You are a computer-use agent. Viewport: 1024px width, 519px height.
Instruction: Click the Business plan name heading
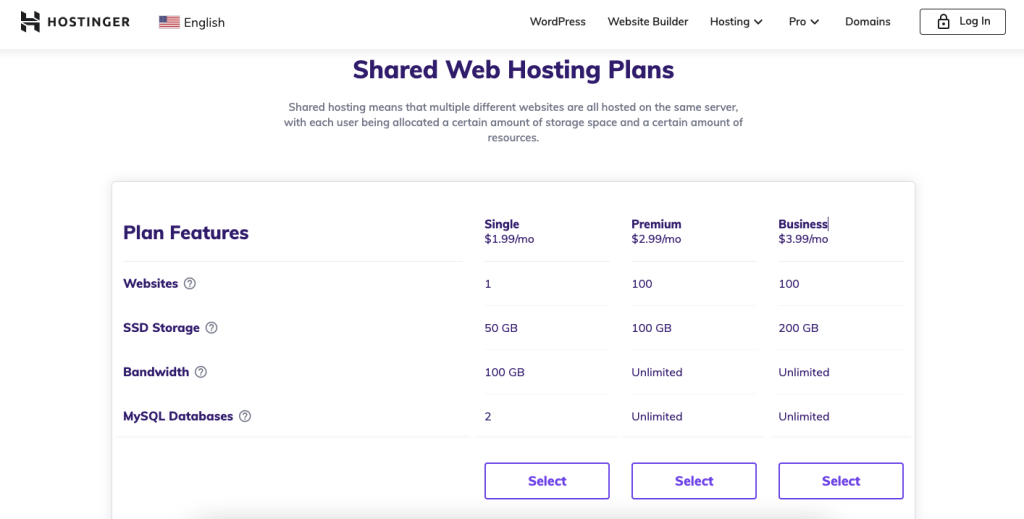[x=803, y=224]
